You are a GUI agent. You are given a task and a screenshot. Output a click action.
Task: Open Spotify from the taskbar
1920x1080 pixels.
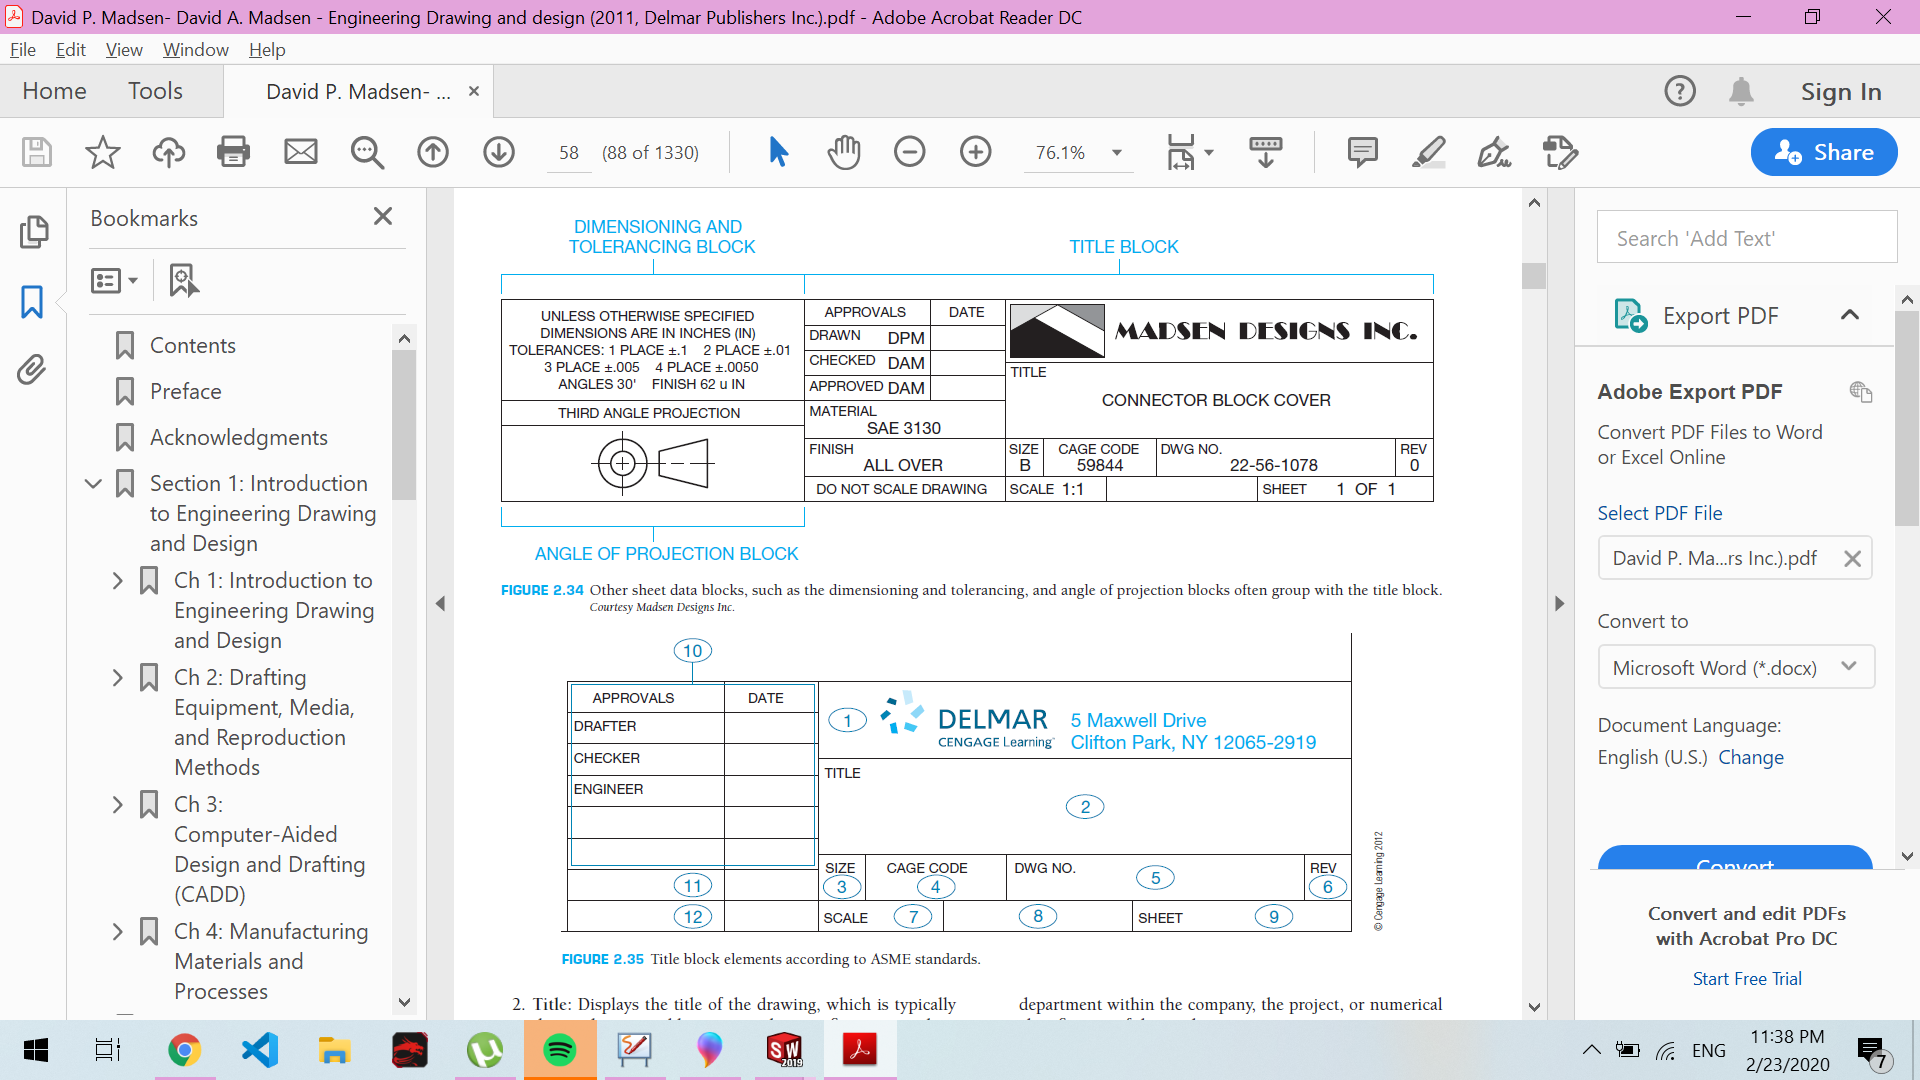559,1050
